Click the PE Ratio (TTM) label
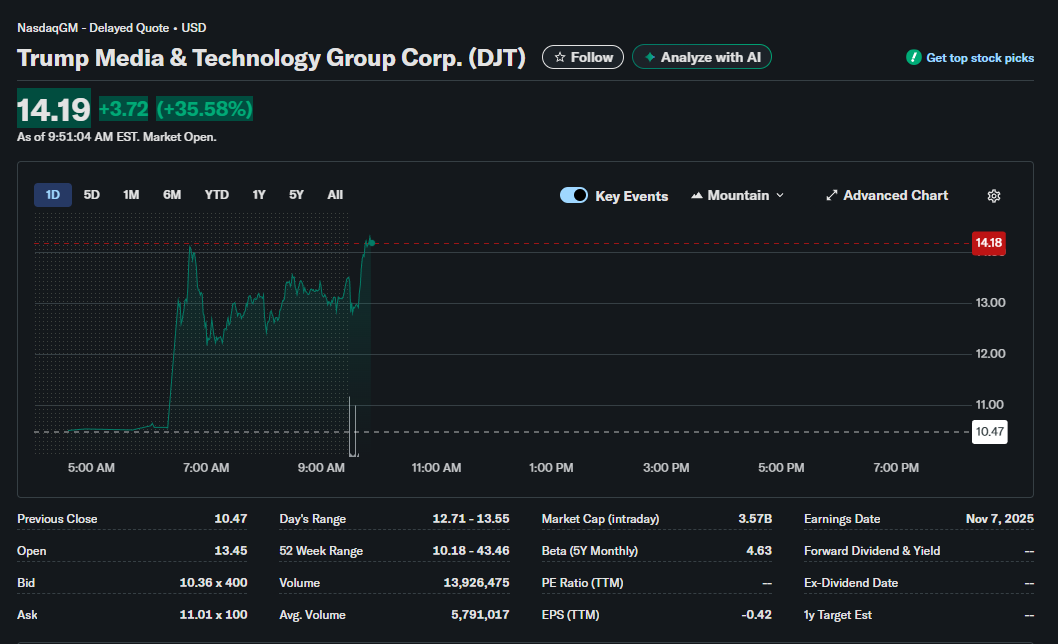 (x=582, y=583)
